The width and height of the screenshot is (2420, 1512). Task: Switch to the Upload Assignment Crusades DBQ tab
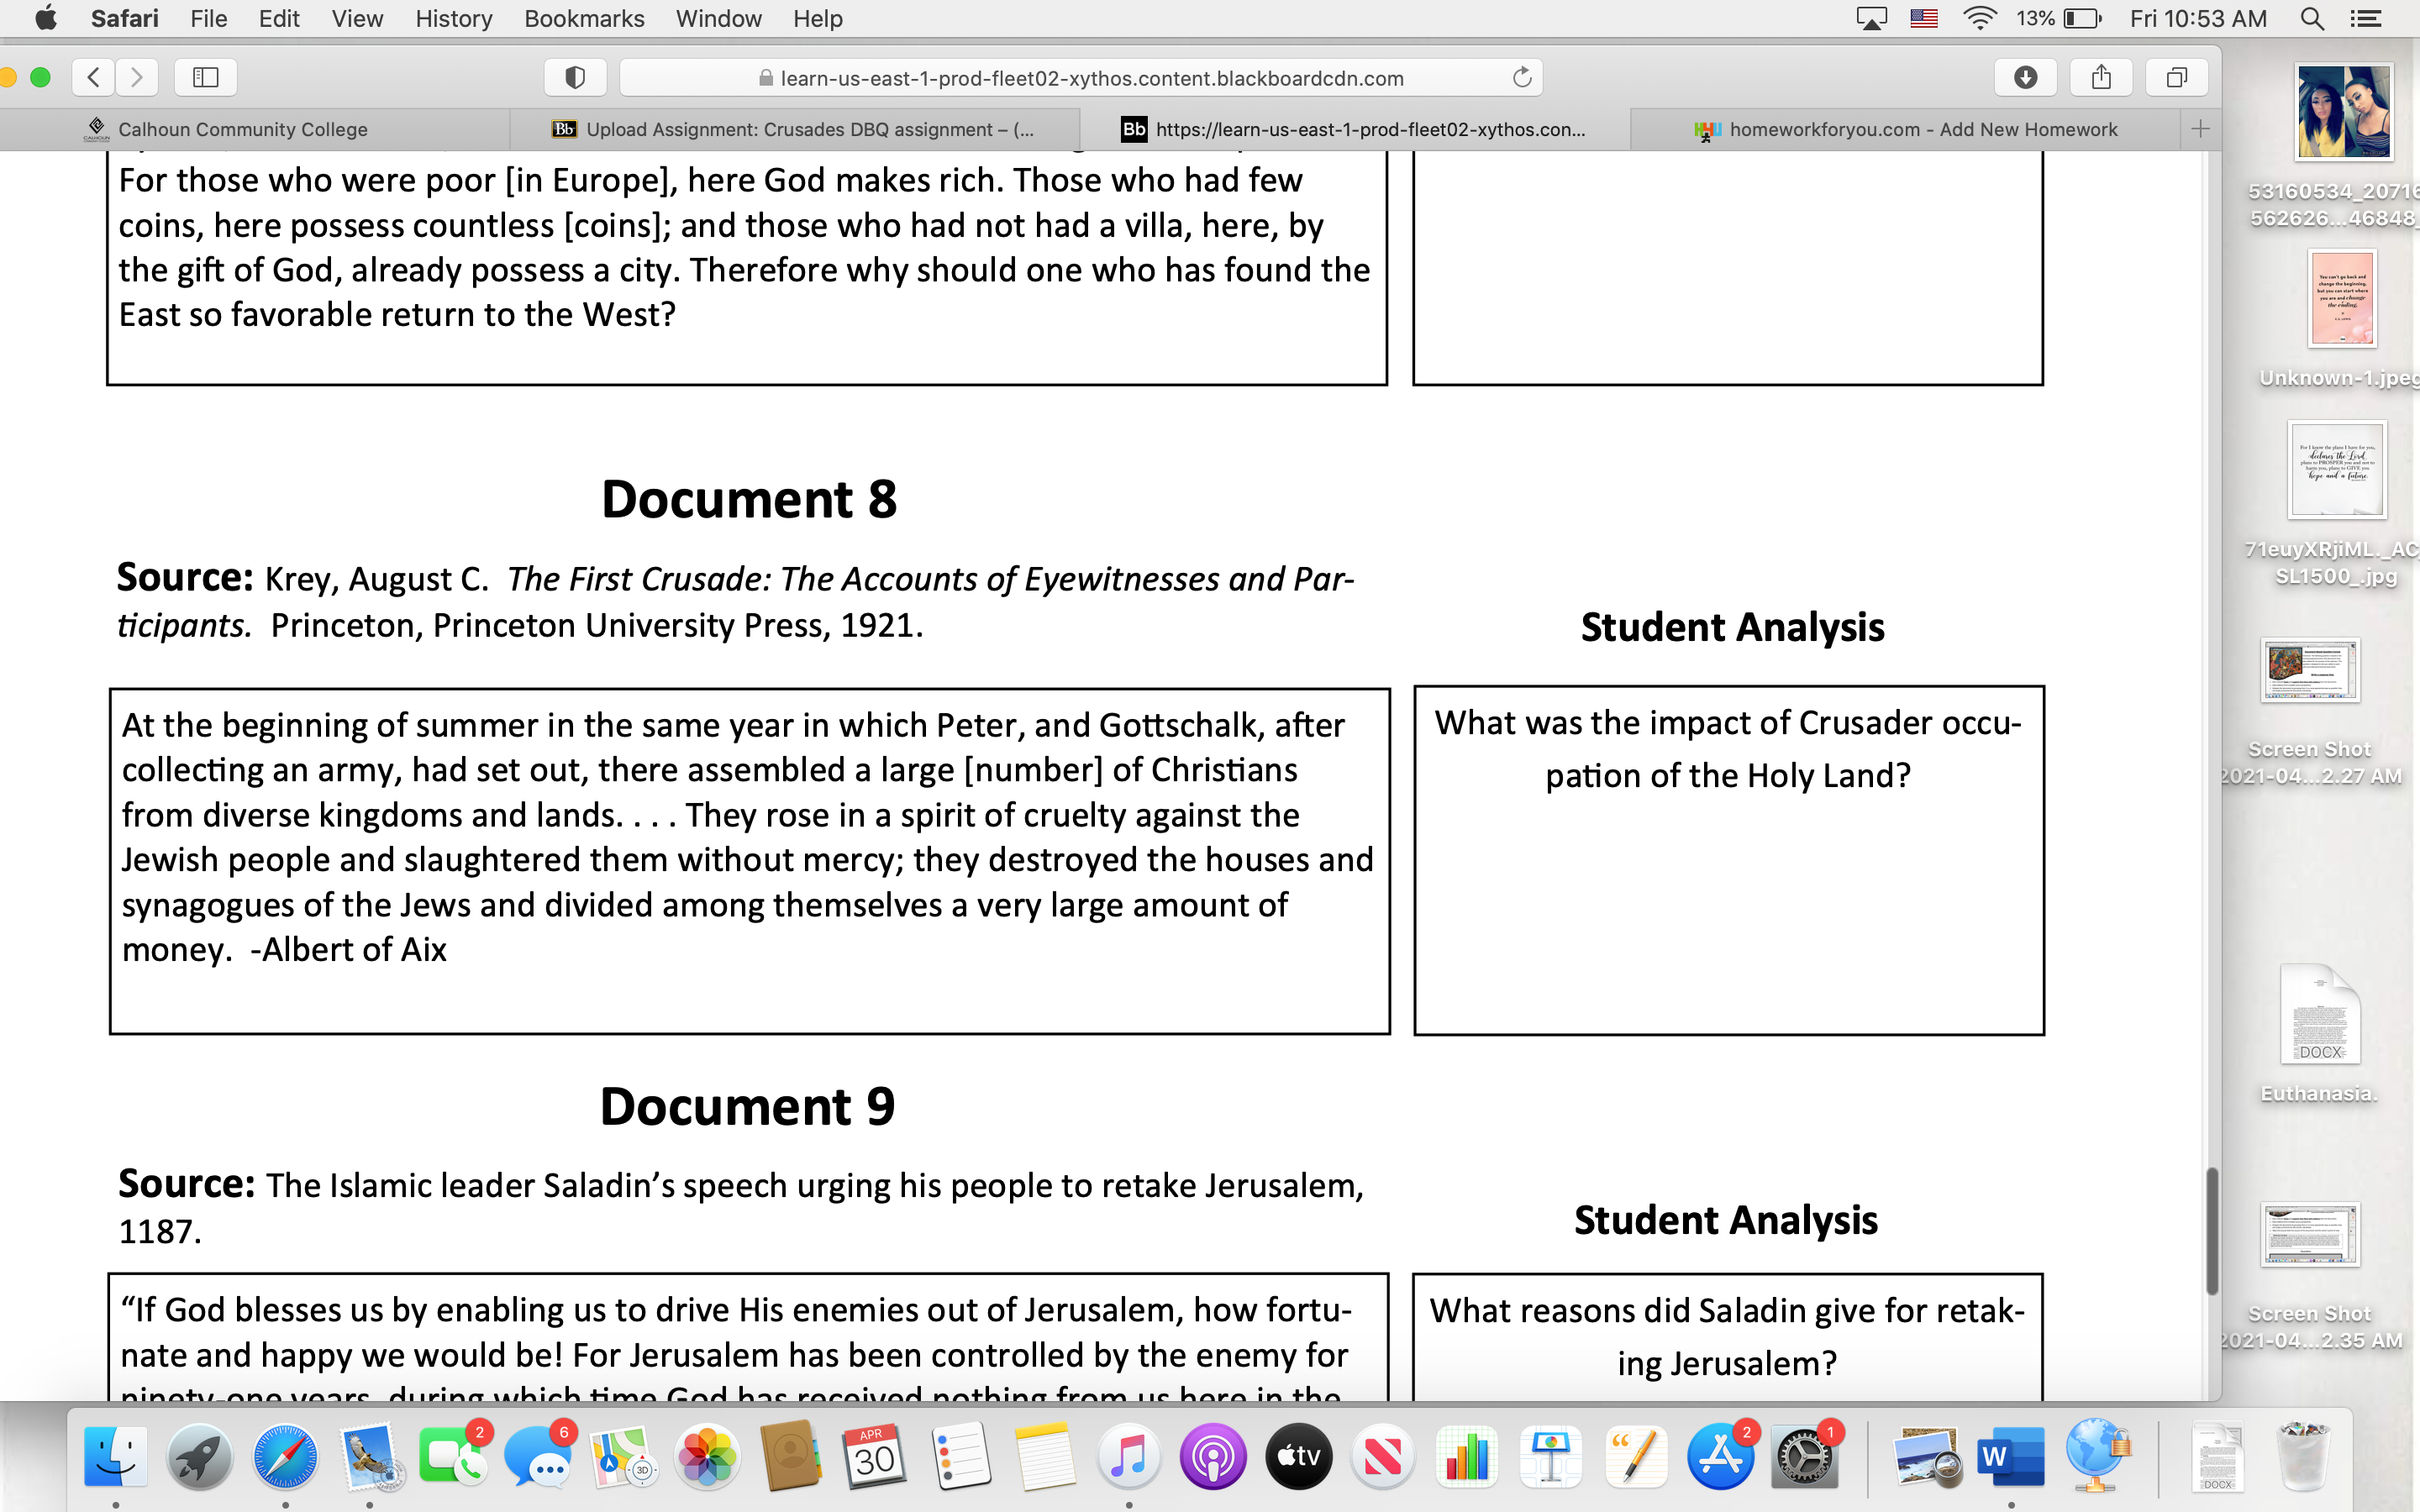point(808,129)
